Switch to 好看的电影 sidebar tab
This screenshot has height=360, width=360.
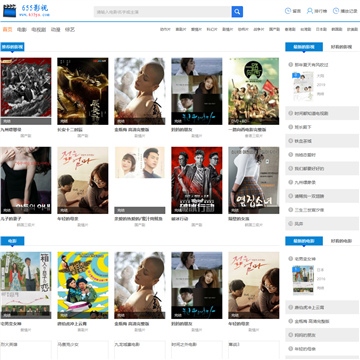[x=341, y=241]
